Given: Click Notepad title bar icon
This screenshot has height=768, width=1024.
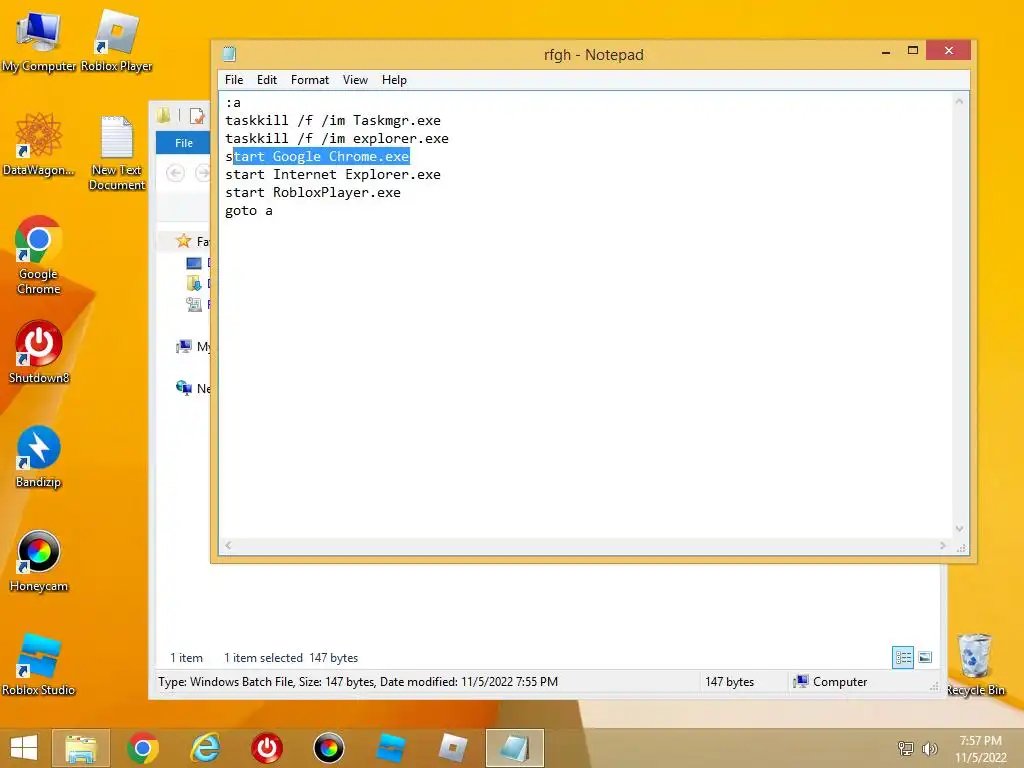Looking at the screenshot, I should [229, 54].
